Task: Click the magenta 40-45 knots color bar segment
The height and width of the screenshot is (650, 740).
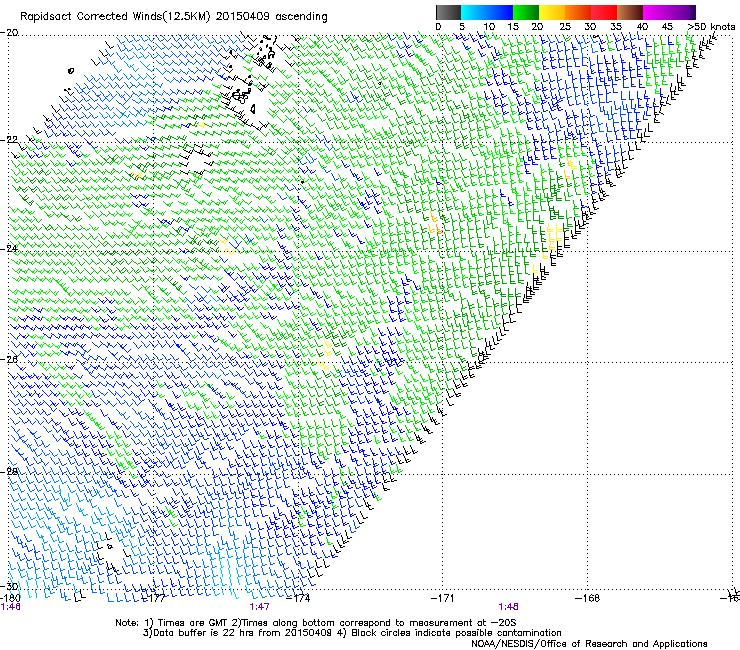Action: pyautogui.click(x=656, y=12)
